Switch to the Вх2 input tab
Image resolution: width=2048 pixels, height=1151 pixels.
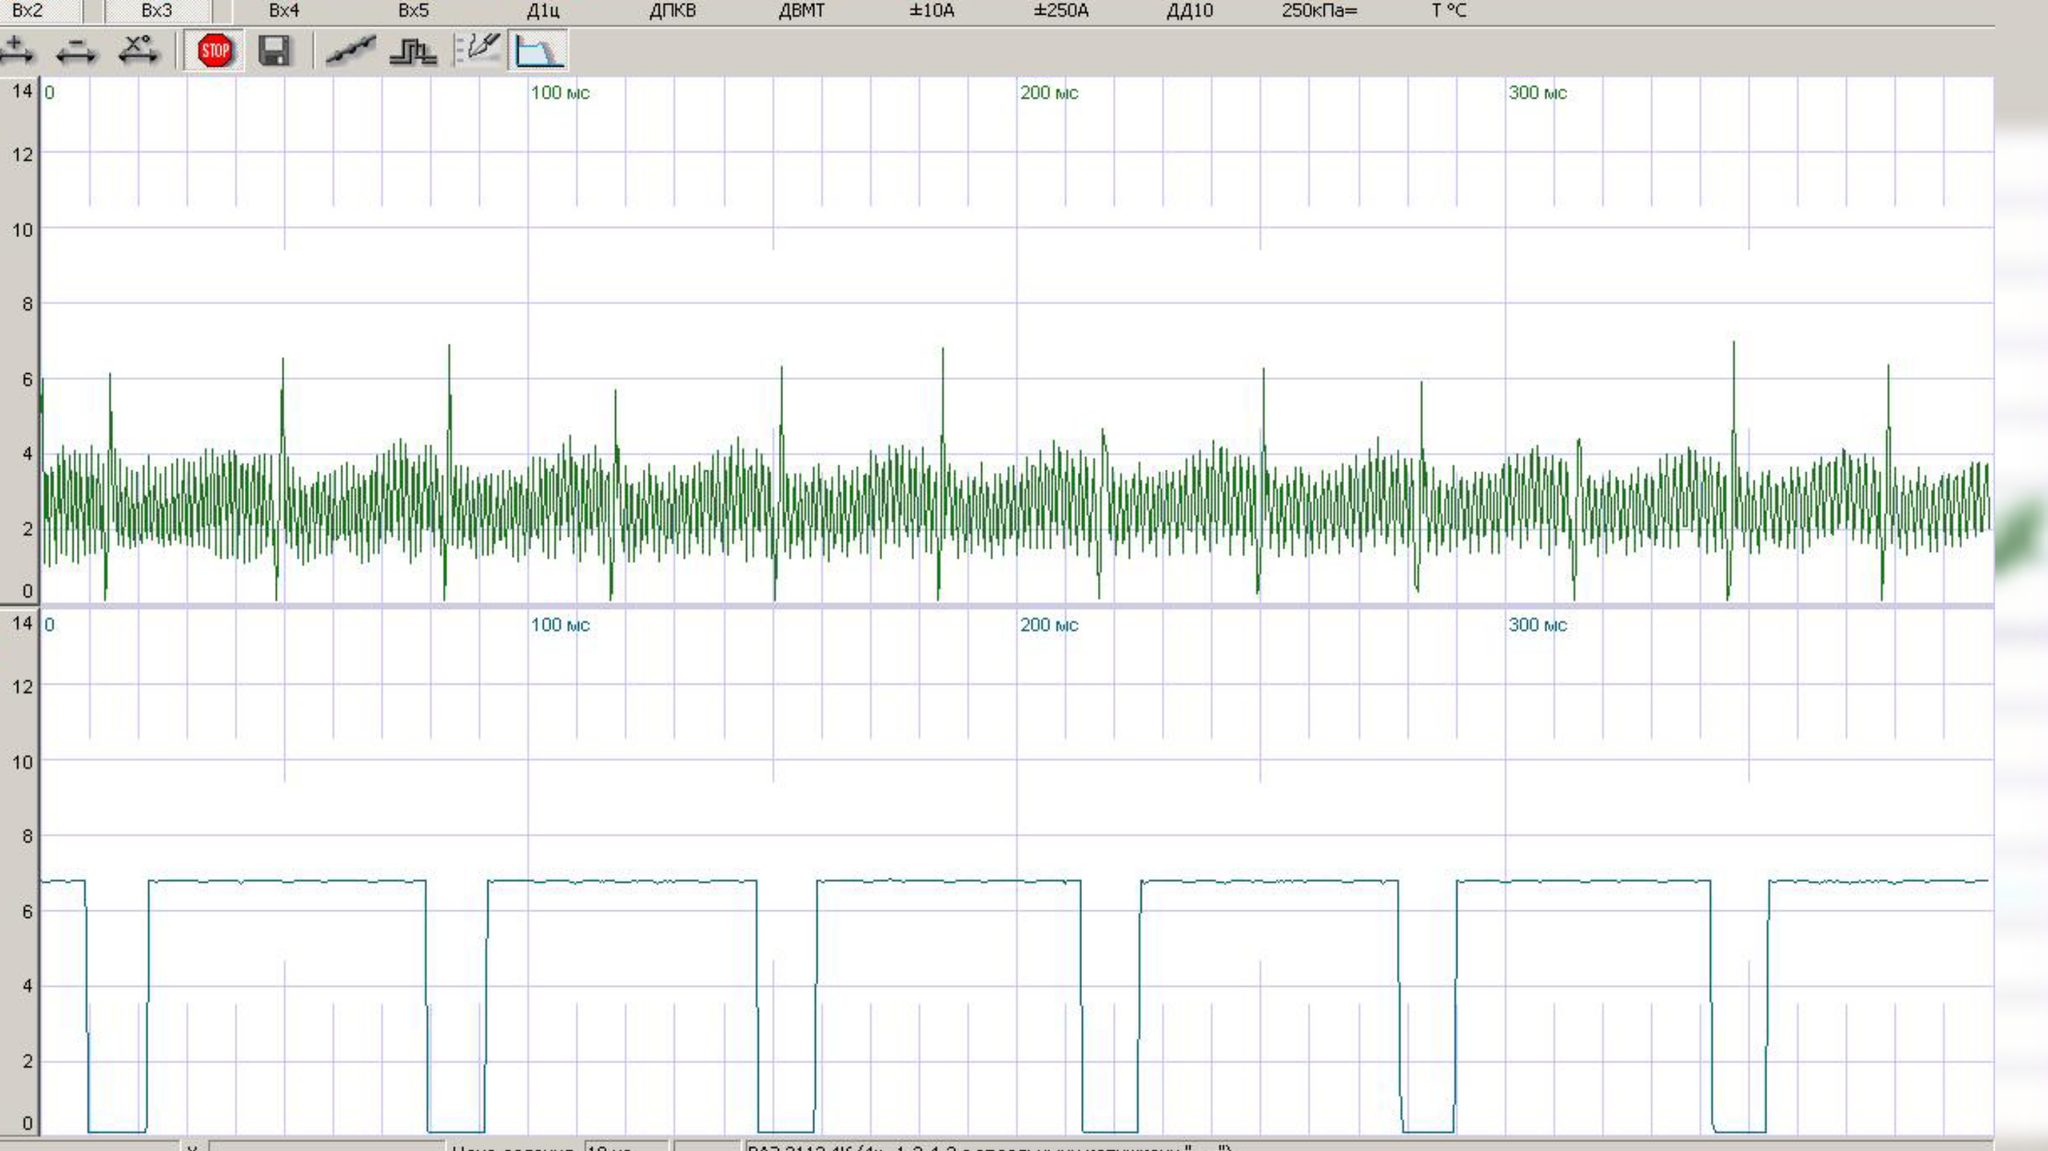tap(28, 10)
